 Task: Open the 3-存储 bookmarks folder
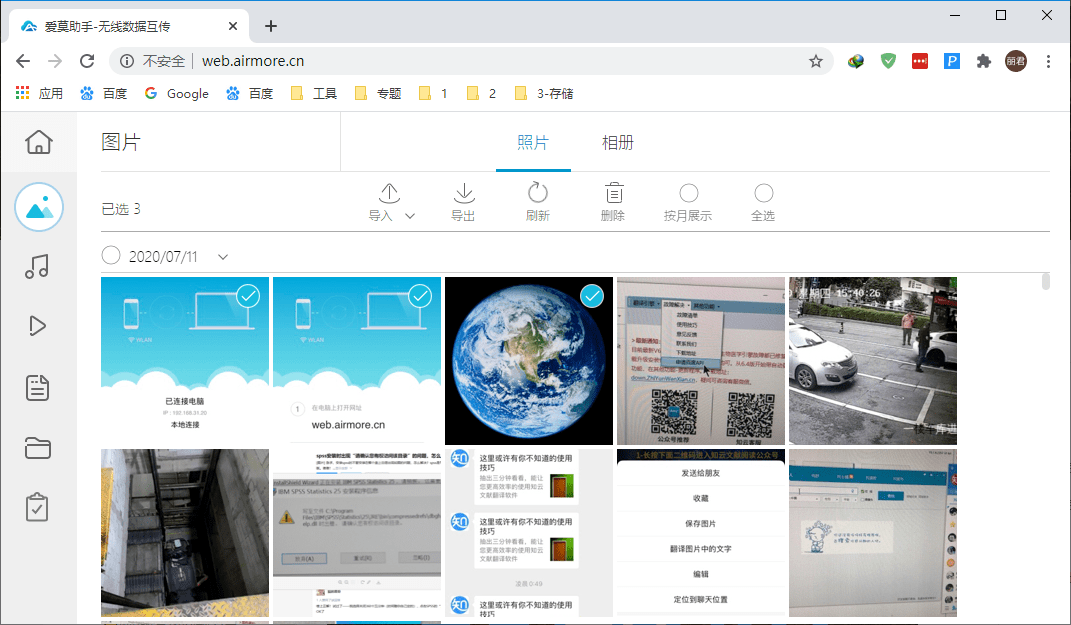click(x=544, y=93)
